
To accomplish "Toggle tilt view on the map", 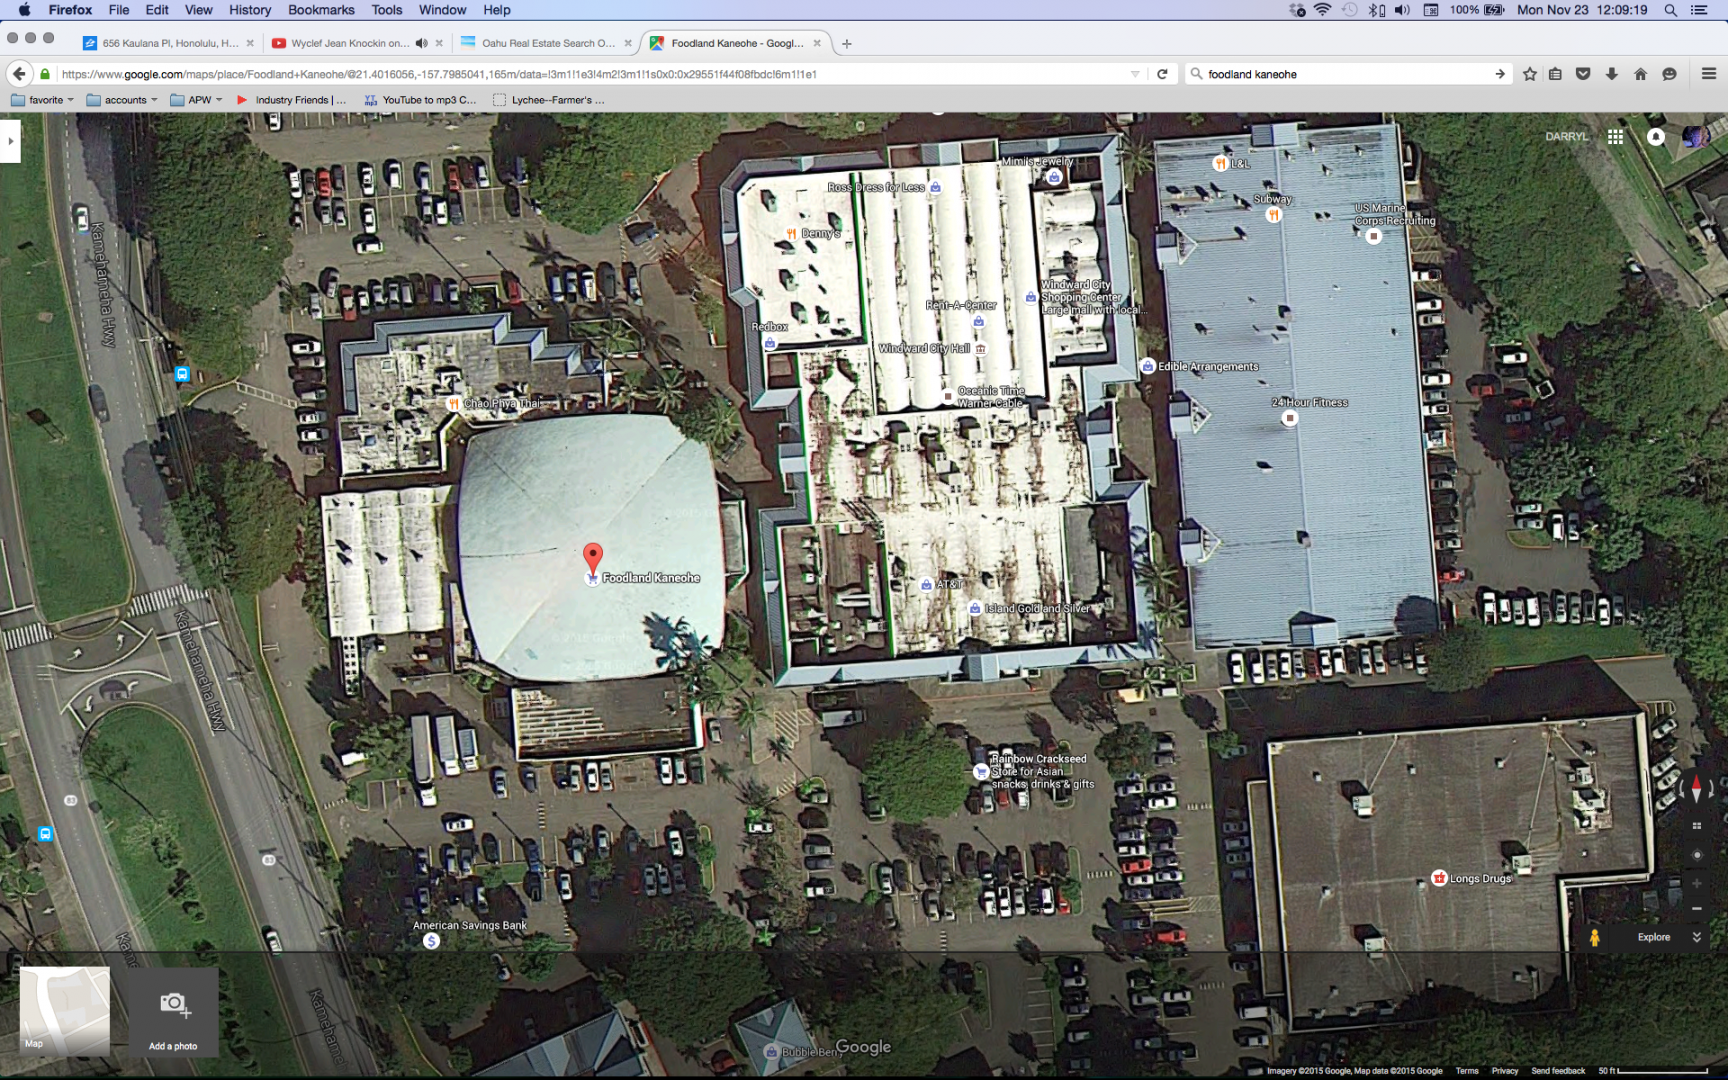I will tap(1696, 826).
